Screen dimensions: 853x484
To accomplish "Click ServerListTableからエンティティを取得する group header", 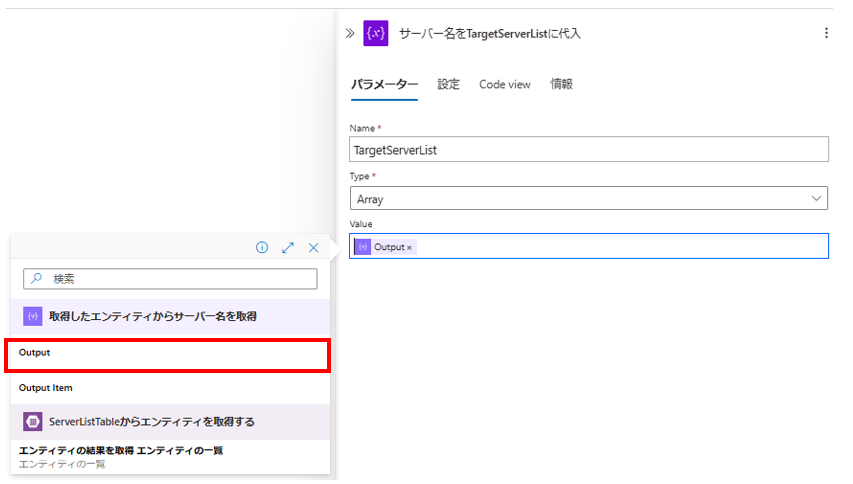I will (170, 421).
